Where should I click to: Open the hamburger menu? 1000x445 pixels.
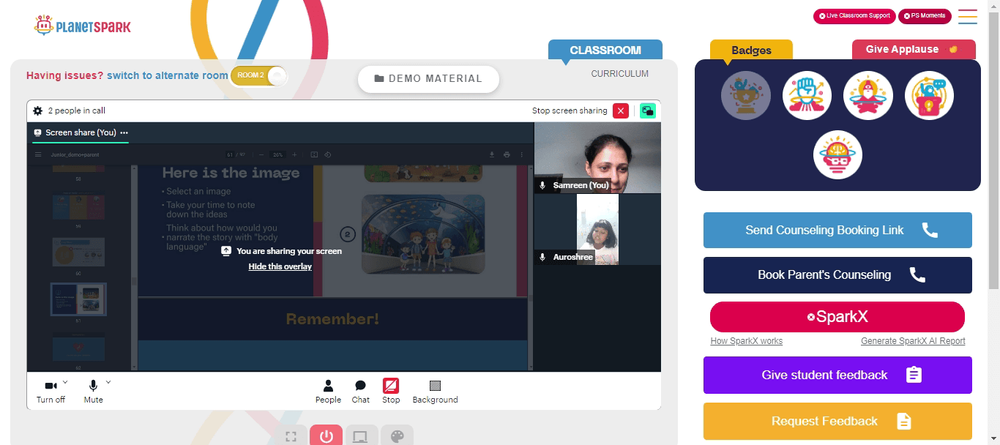point(967,17)
